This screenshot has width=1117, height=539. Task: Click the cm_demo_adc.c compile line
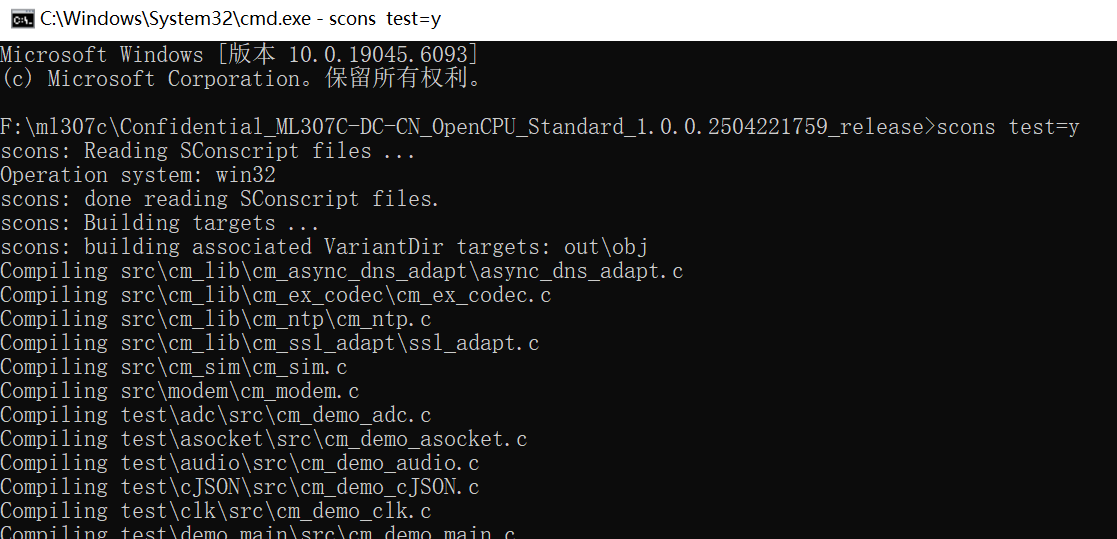click(x=215, y=415)
